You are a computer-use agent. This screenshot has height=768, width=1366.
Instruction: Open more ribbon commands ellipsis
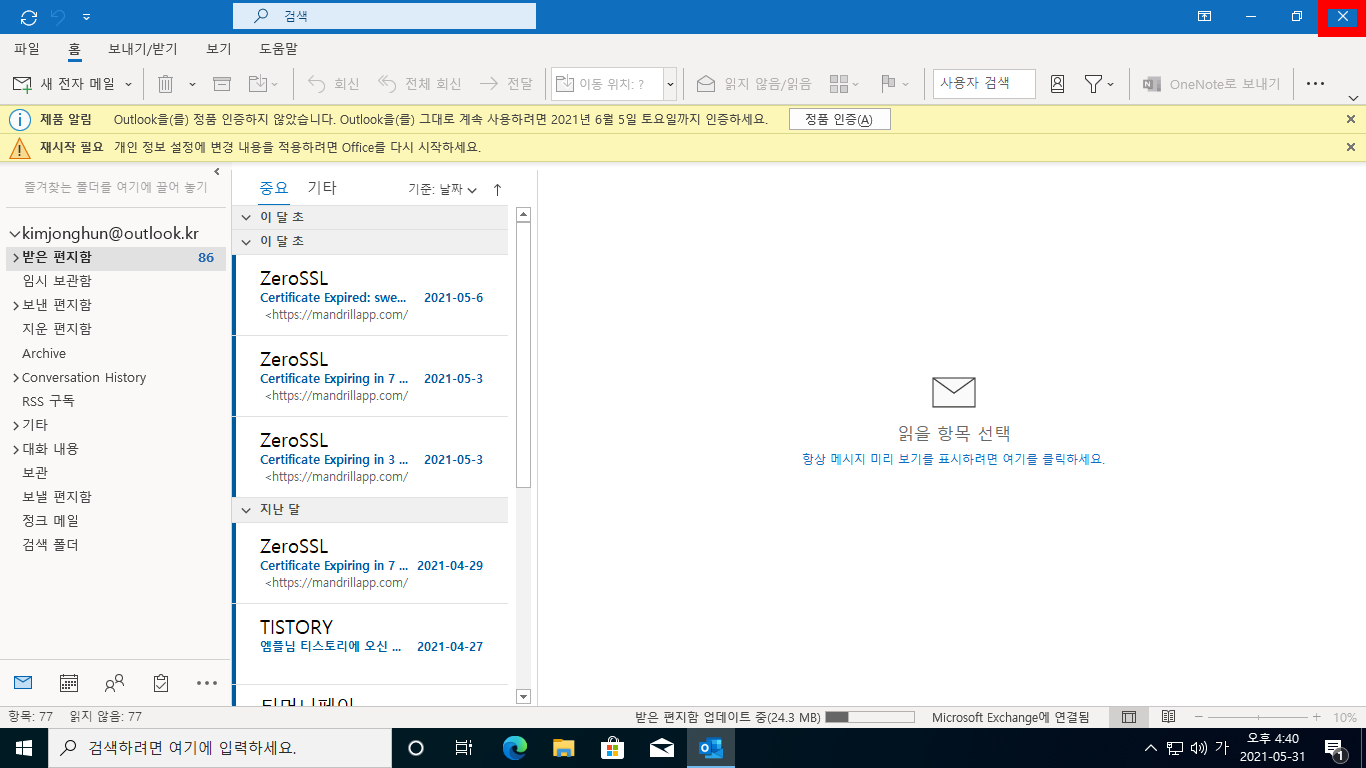click(x=1315, y=84)
